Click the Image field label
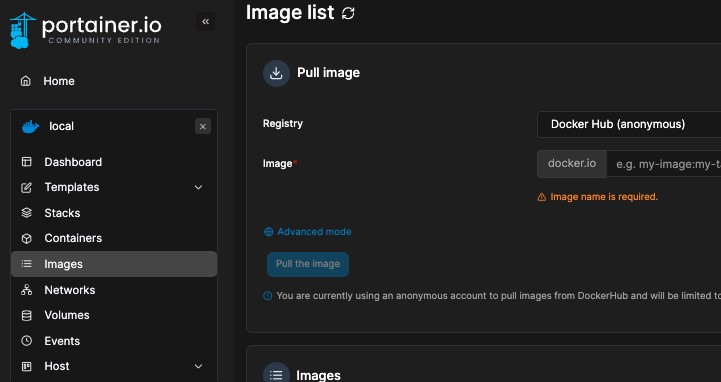 (x=277, y=164)
